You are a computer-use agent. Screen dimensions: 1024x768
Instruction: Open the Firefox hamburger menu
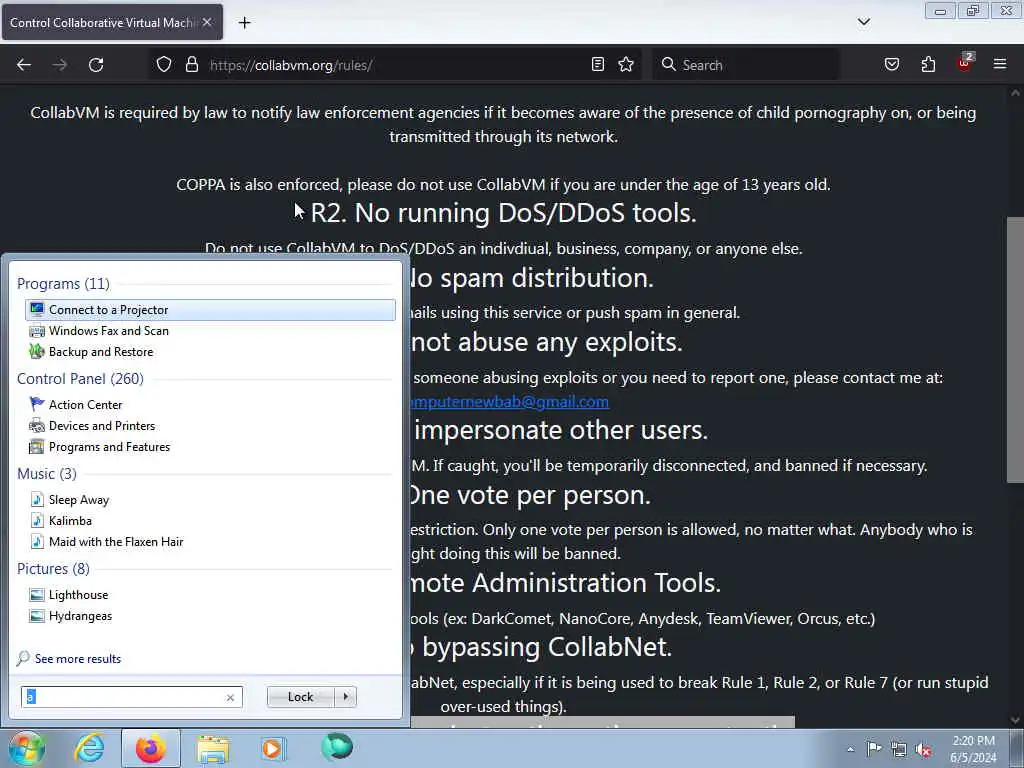point(1000,64)
